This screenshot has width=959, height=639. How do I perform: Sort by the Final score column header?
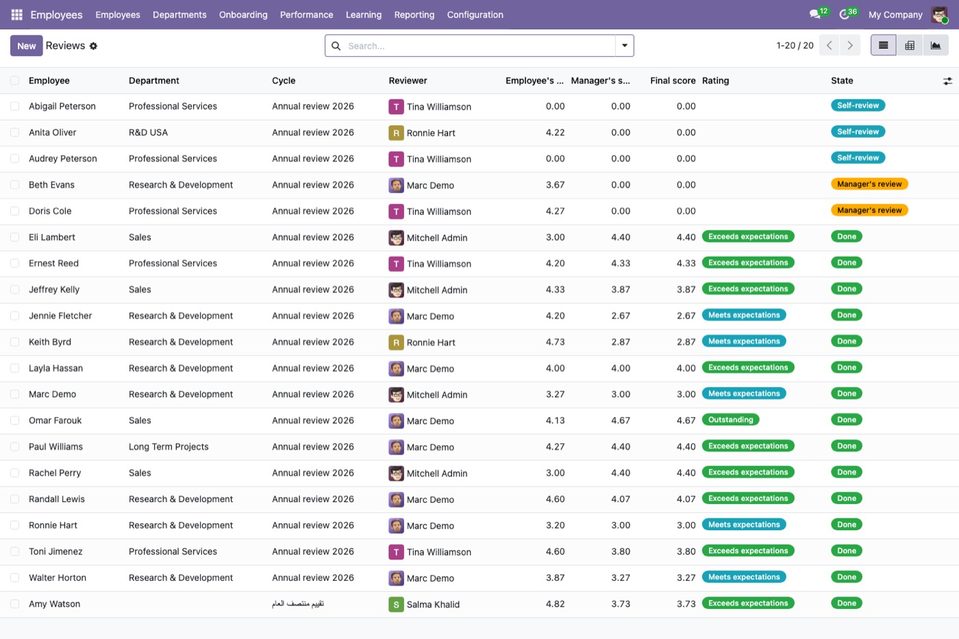672,81
